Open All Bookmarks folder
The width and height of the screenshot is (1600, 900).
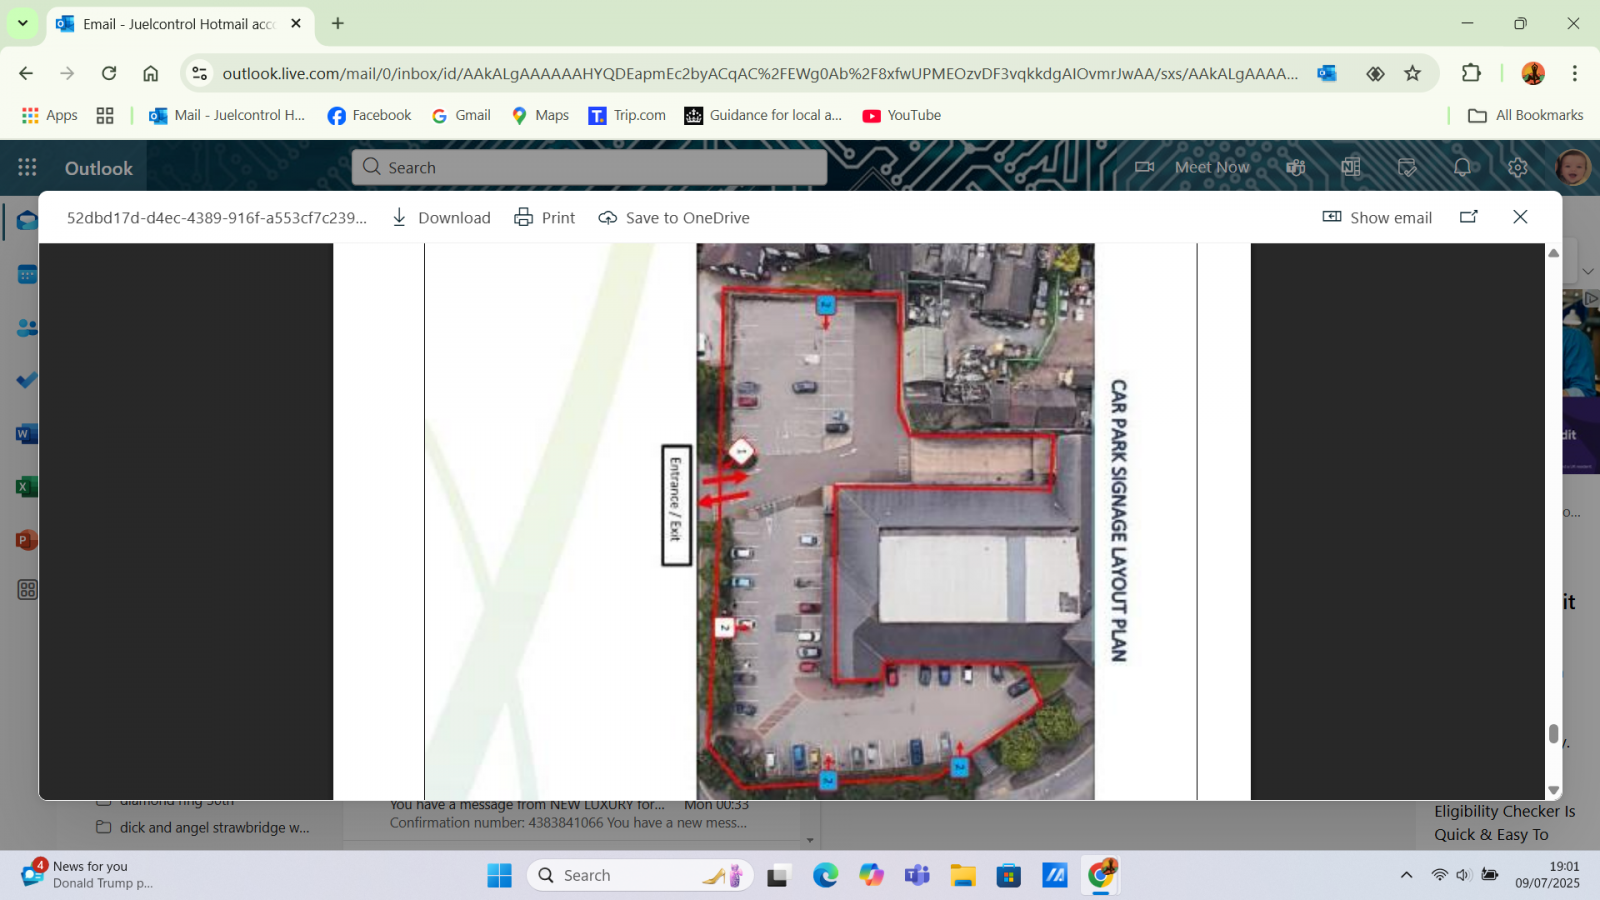(x=1526, y=115)
